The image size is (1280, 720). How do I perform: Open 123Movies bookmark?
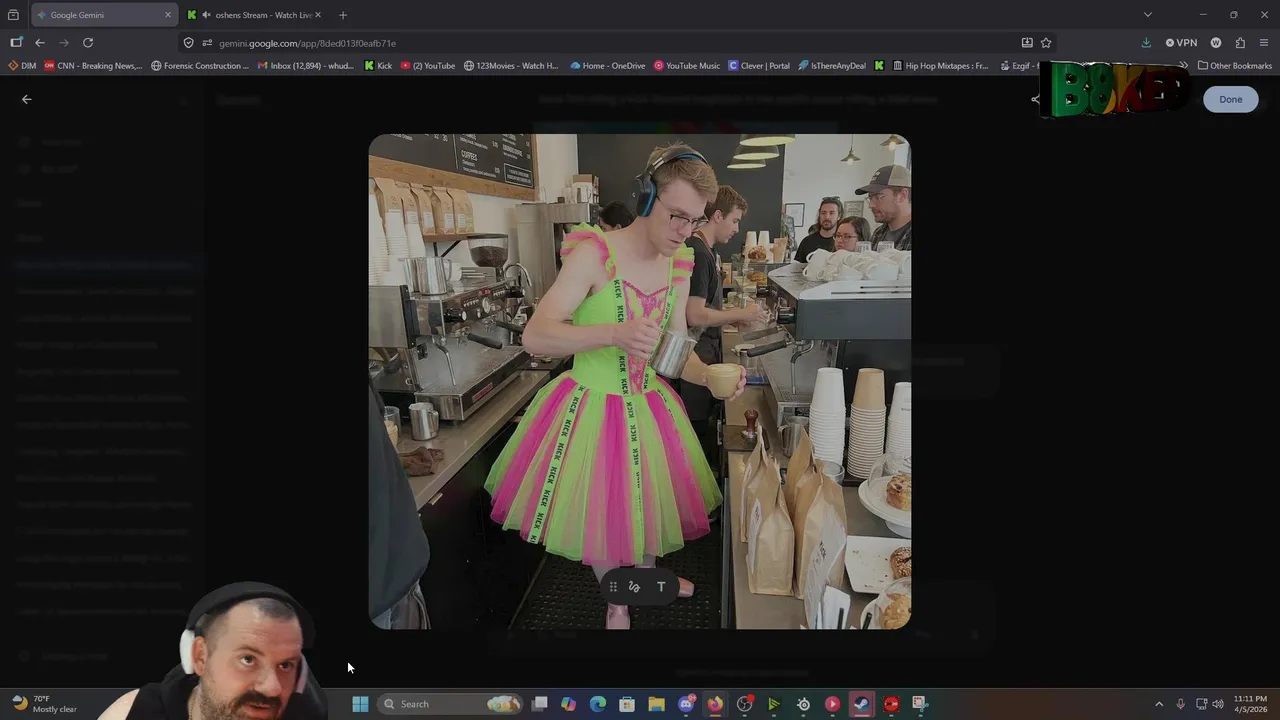pyautogui.click(x=511, y=66)
